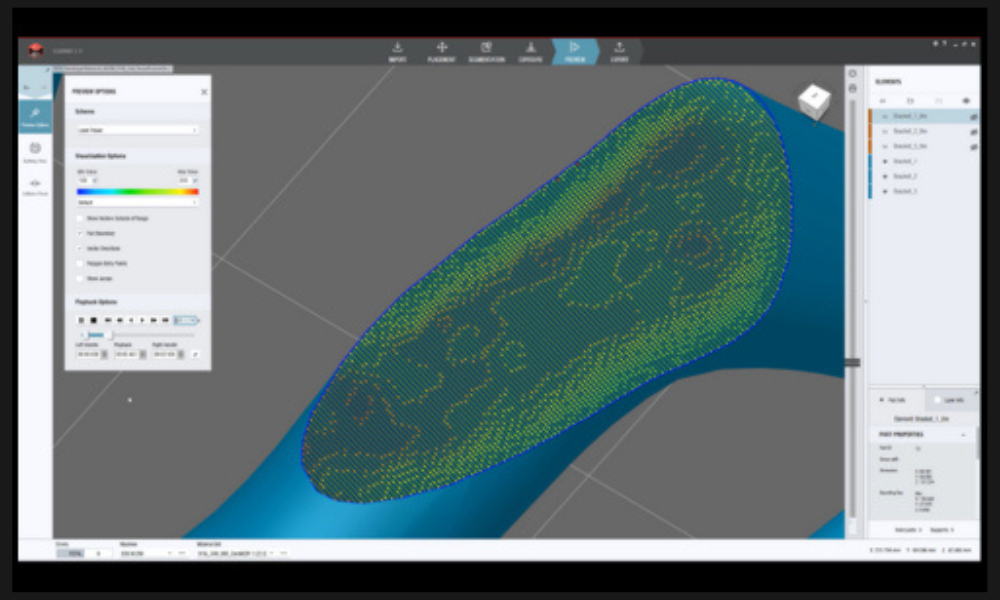Close the Preview Options panel

[204, 92]
